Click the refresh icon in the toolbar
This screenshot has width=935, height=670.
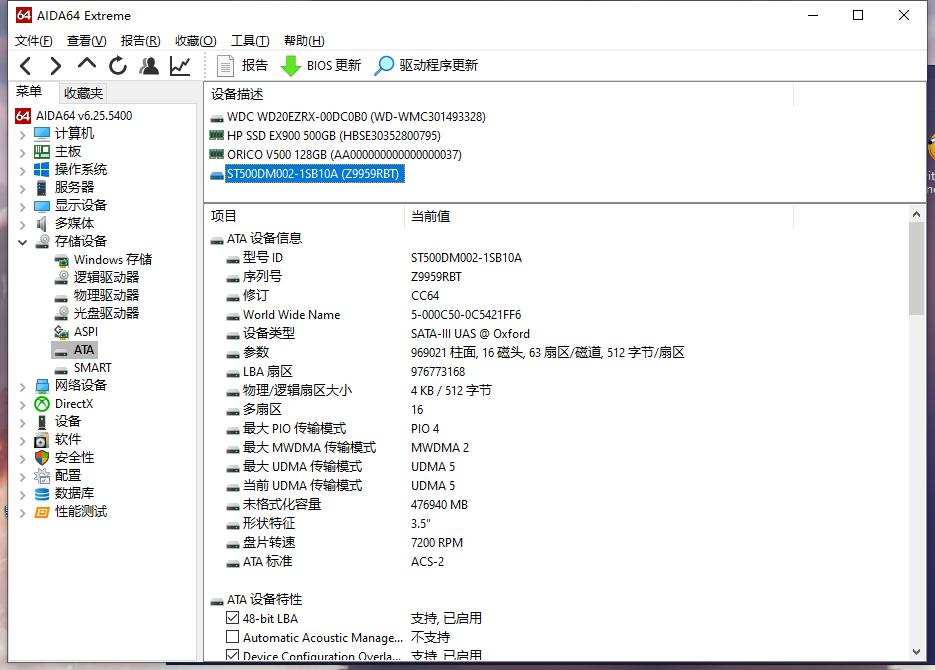(x=118, y=65)
